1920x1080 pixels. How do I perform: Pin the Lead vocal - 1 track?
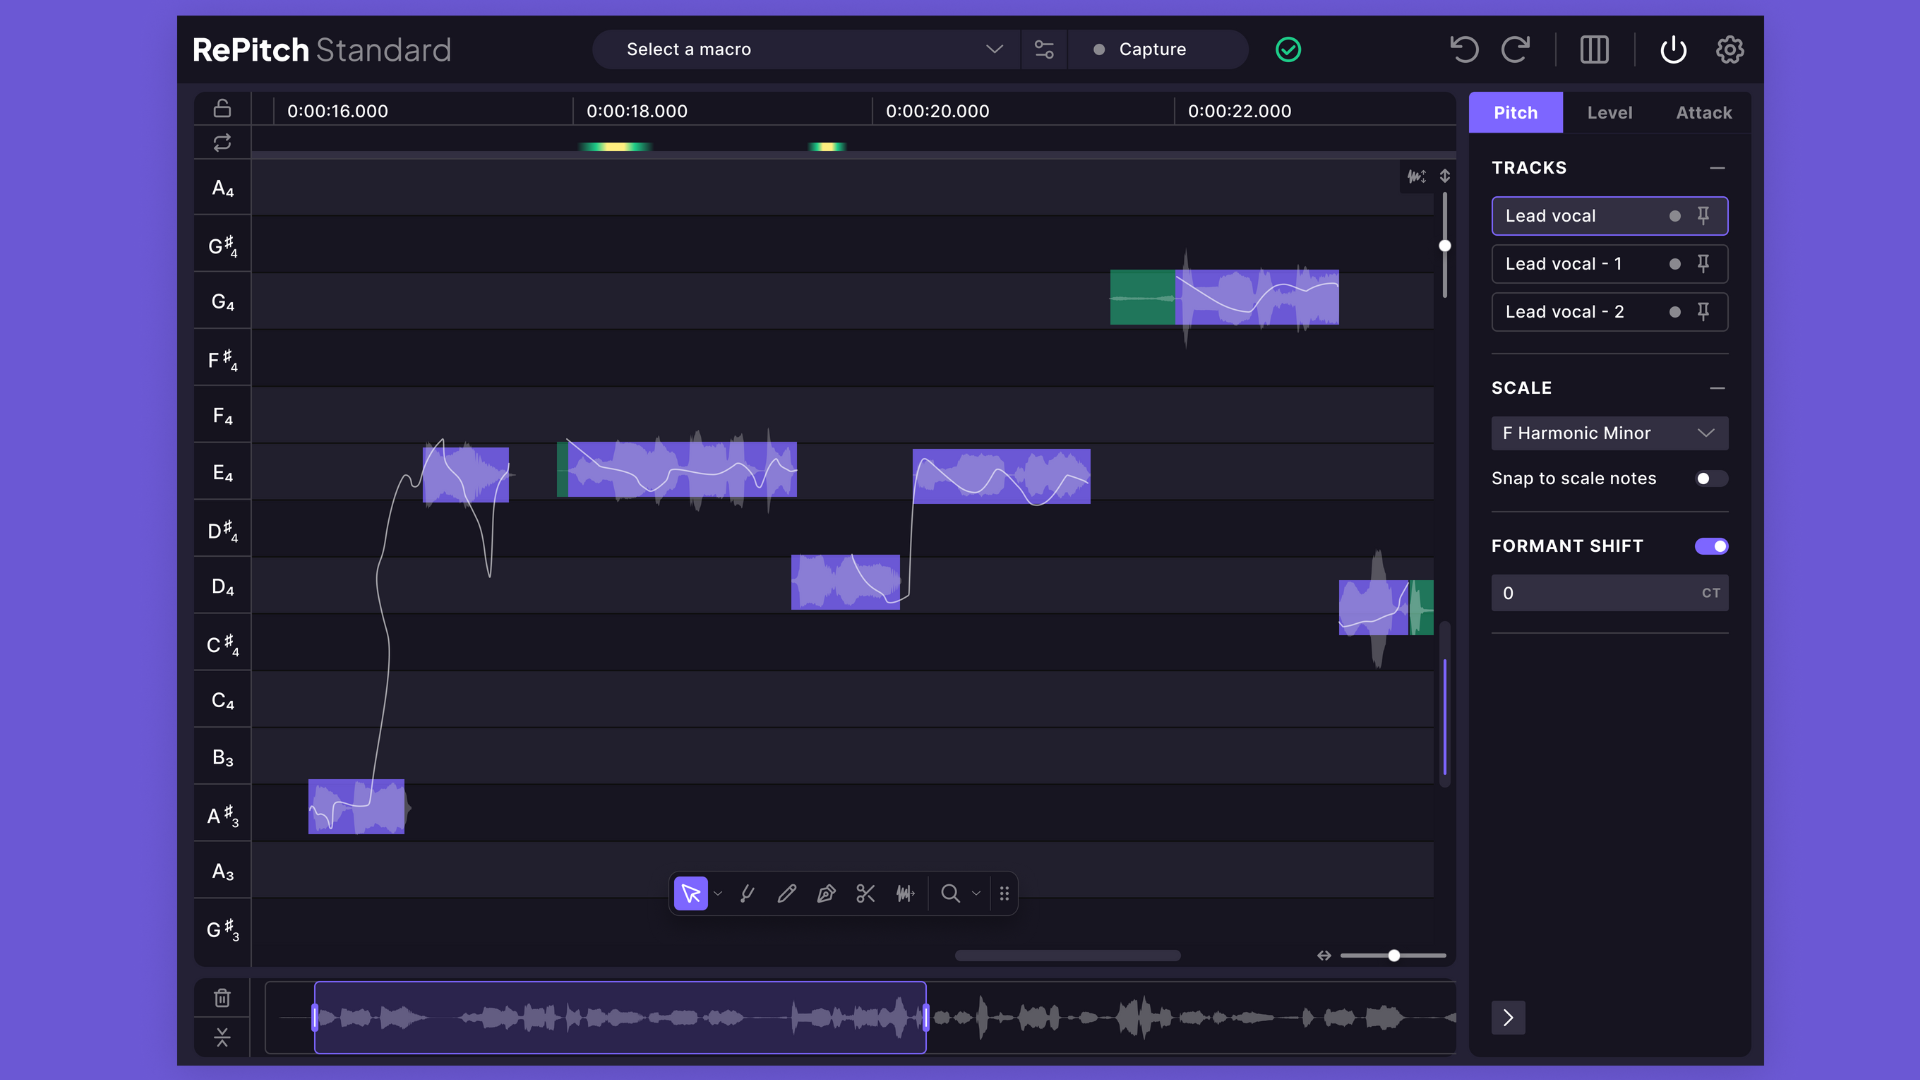point(1703,263)
